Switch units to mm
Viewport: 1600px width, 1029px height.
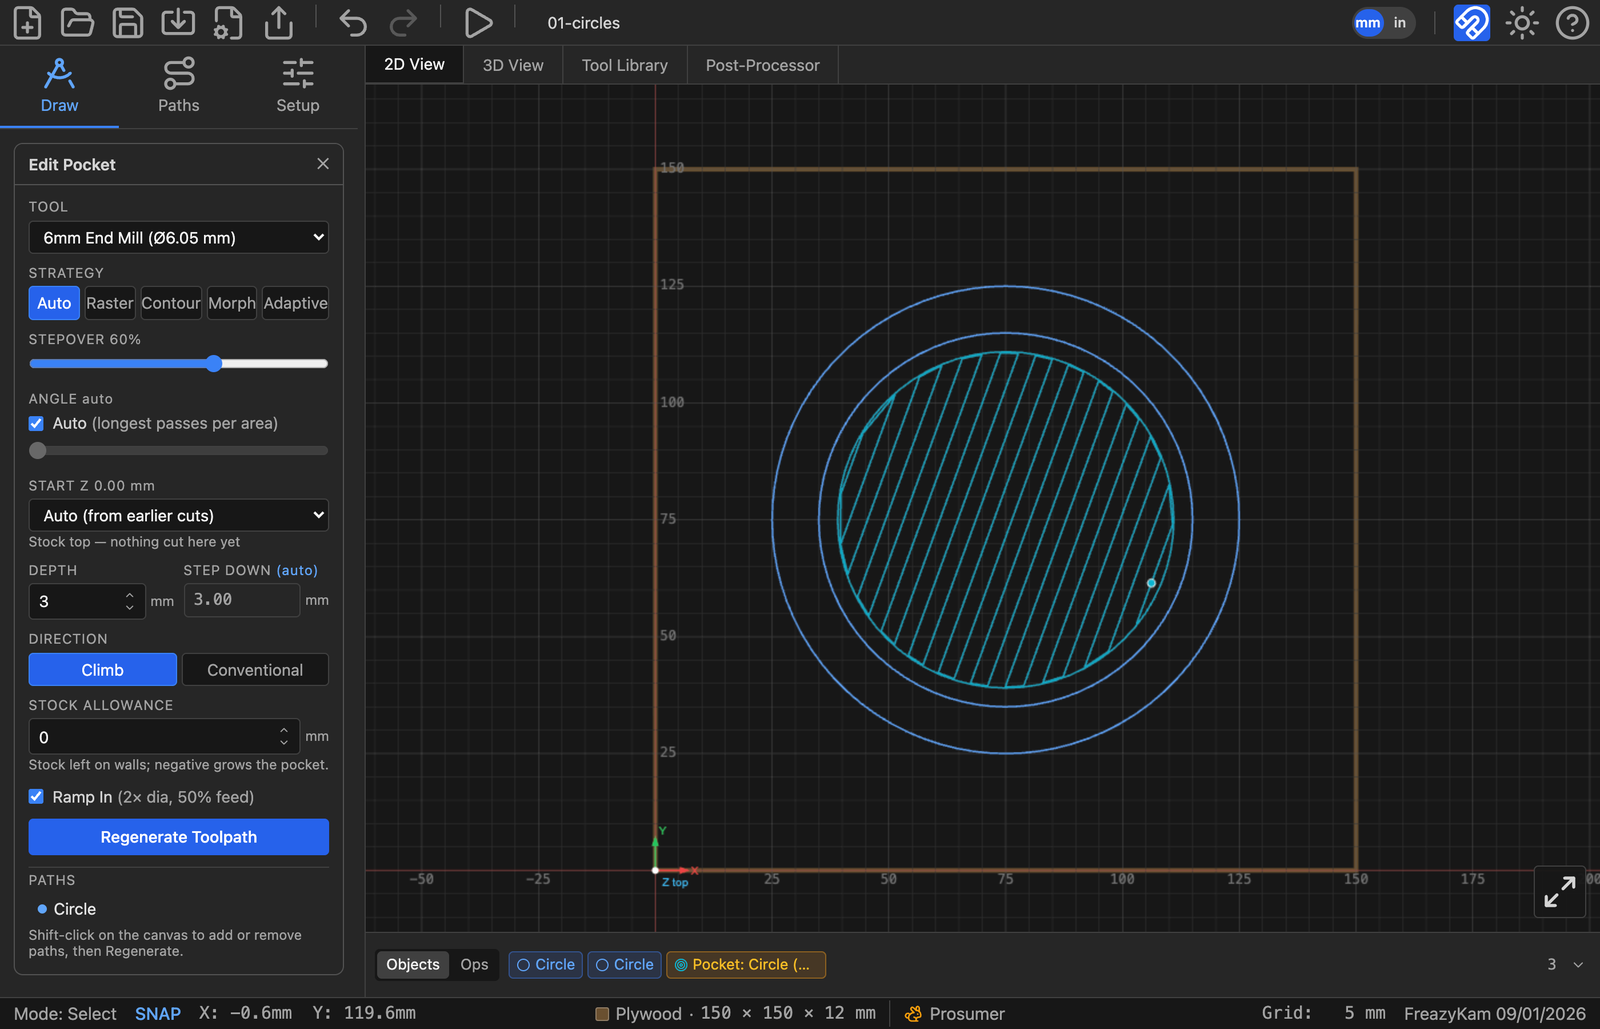point(1368,22)
